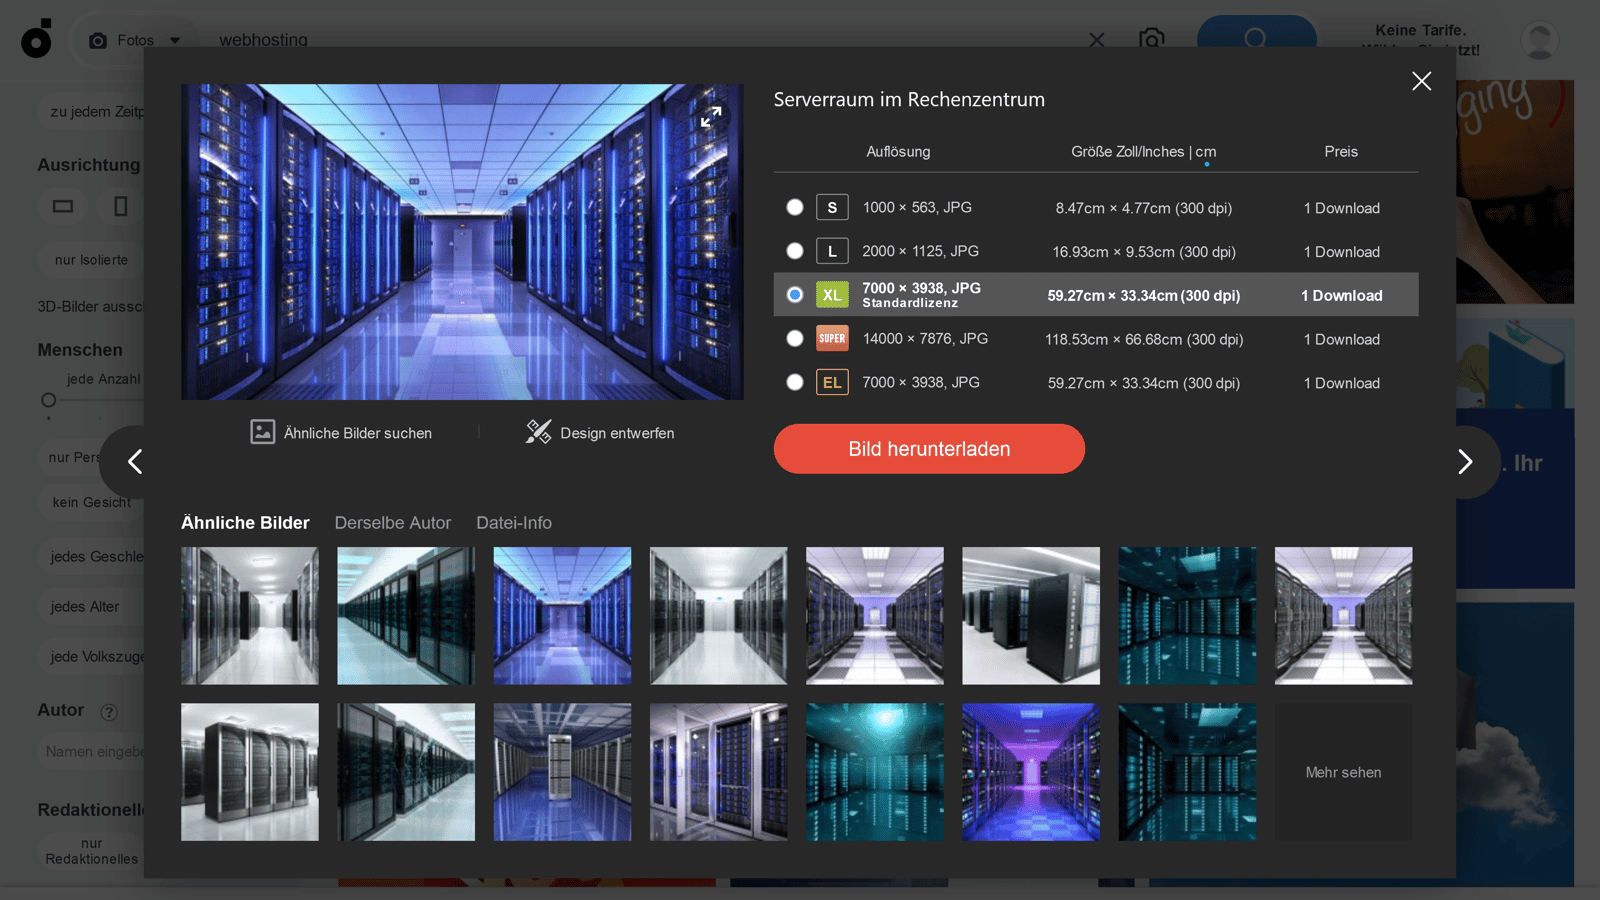Search by image using the camera icon
This screenshot has width=1600, height=900.
[1151, 40]
